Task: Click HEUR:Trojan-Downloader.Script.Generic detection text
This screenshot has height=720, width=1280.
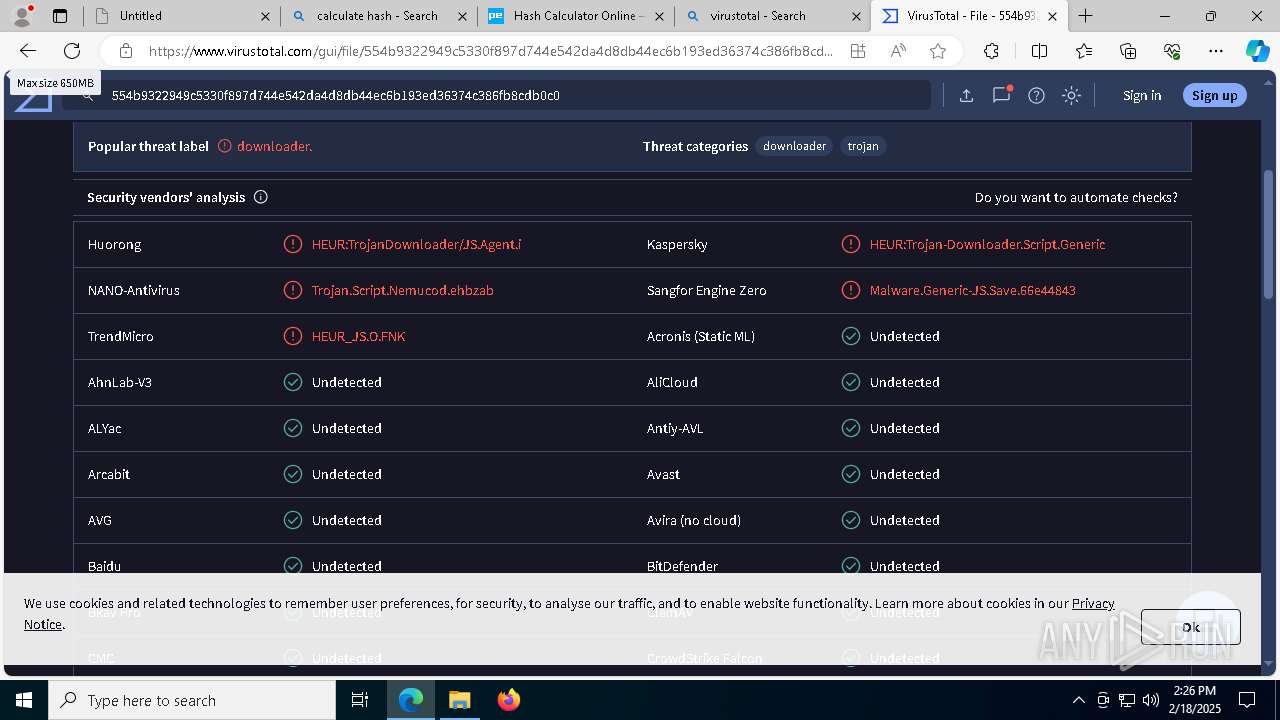Action: click(x=987, y=244)
